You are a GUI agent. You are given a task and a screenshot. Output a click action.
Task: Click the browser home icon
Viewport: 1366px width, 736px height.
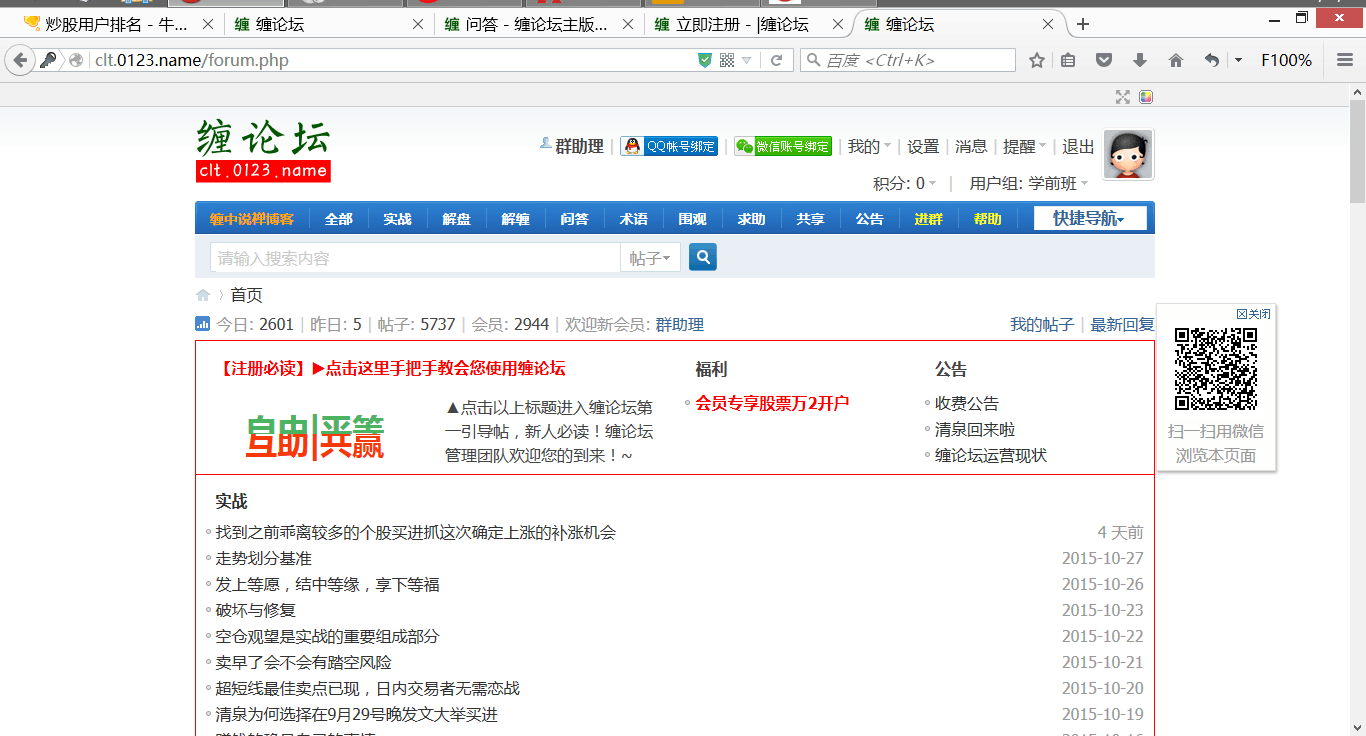[x=1176, y=60]
